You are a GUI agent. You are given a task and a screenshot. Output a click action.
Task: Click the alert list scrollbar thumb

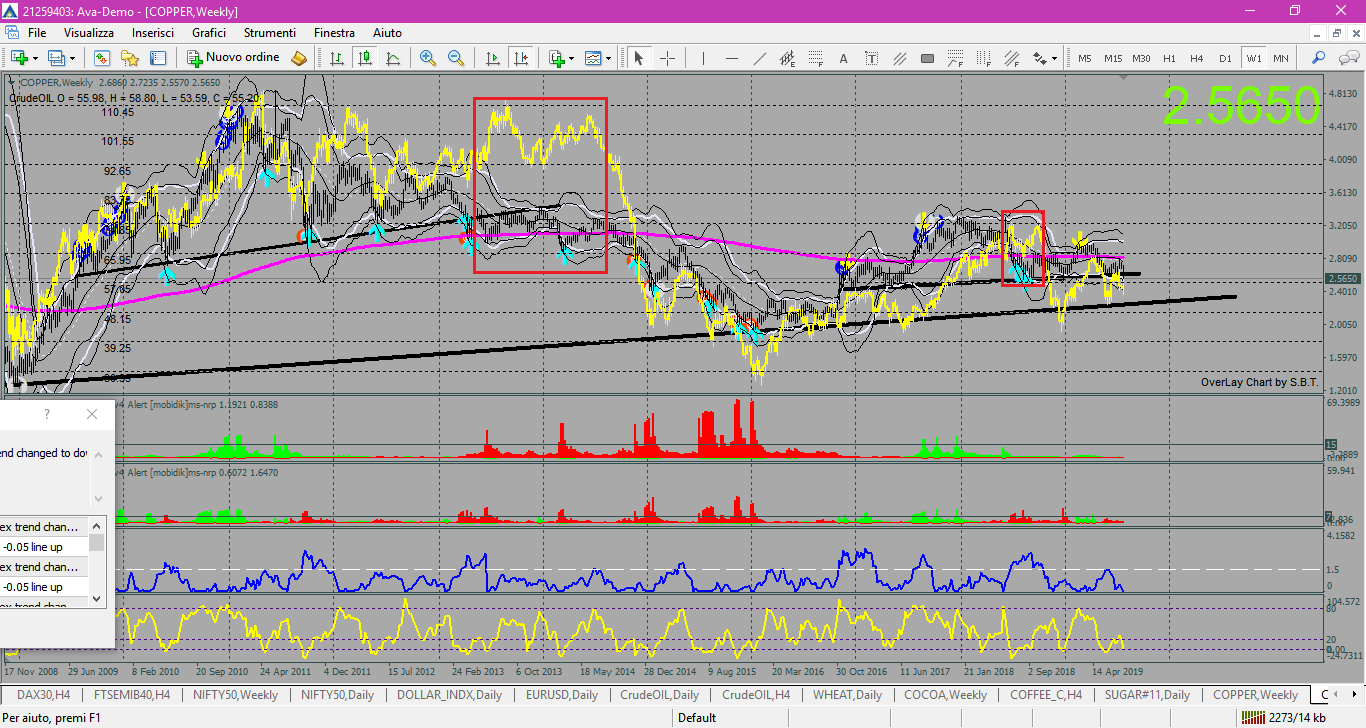pos(97,543)
